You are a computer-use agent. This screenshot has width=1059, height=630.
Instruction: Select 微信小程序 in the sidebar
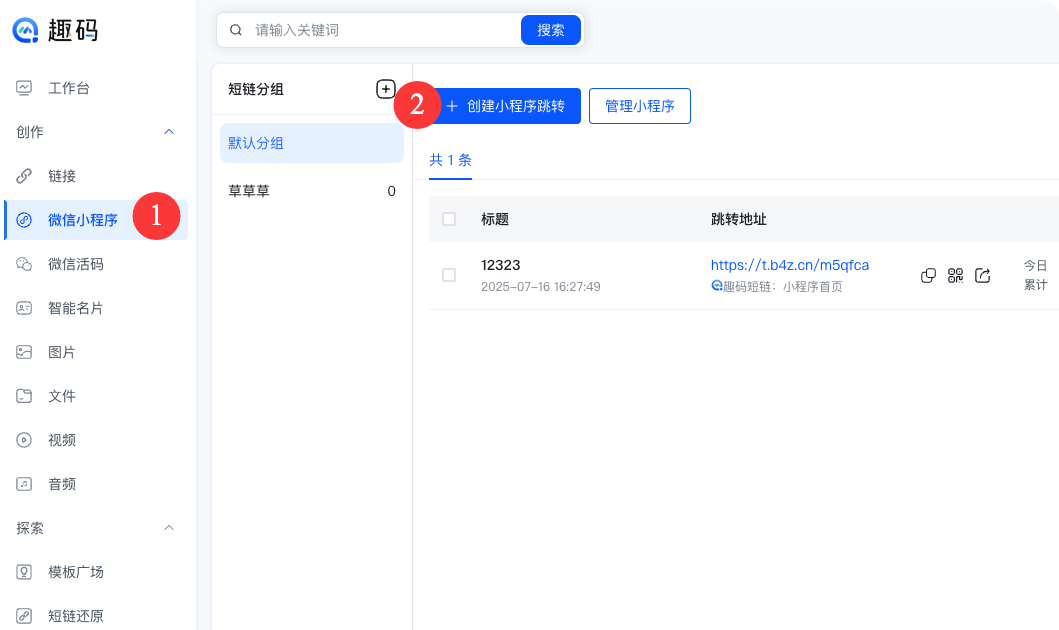pos(96,220)
